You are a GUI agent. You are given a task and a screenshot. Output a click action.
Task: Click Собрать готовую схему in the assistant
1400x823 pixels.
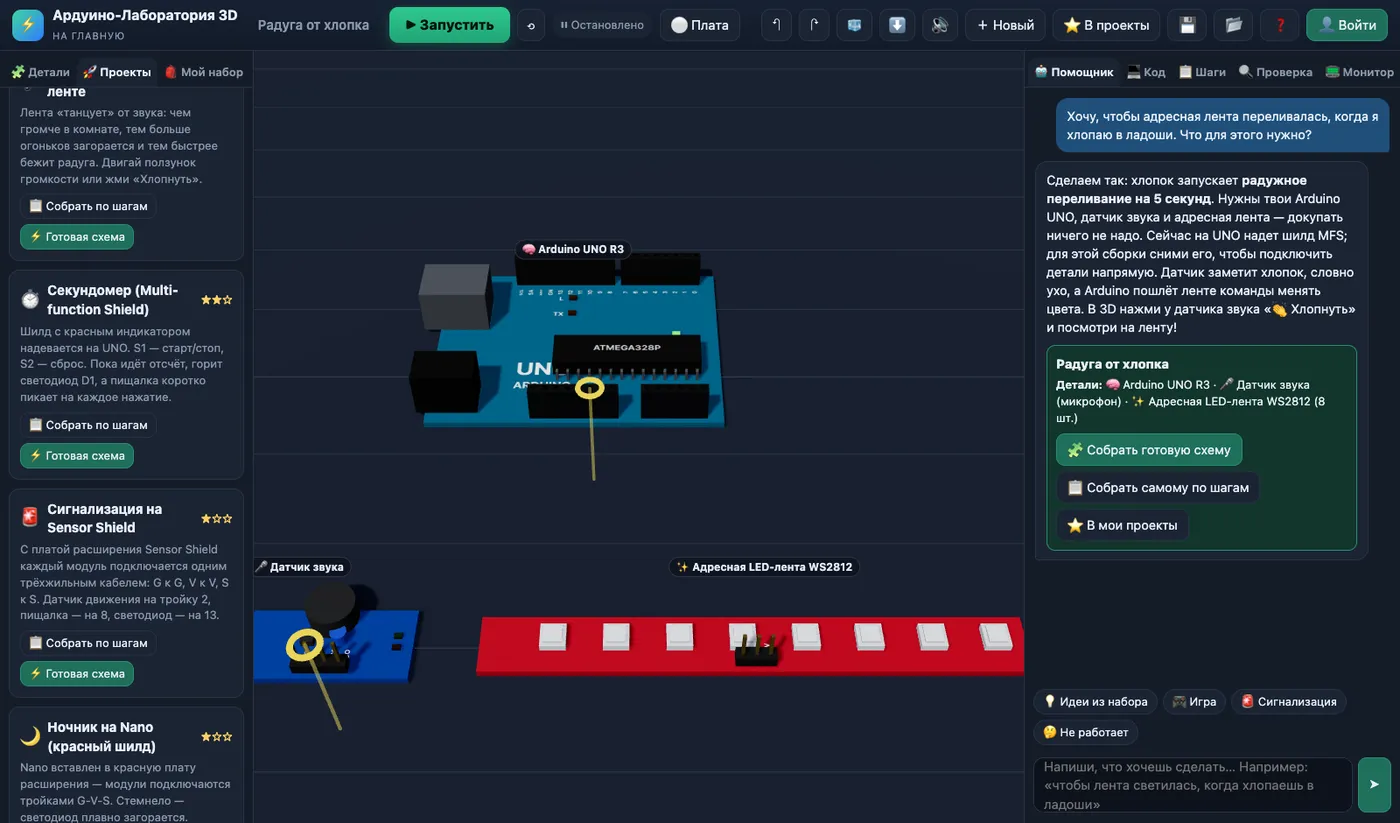pyautogui.click(x=1149, y=450)
